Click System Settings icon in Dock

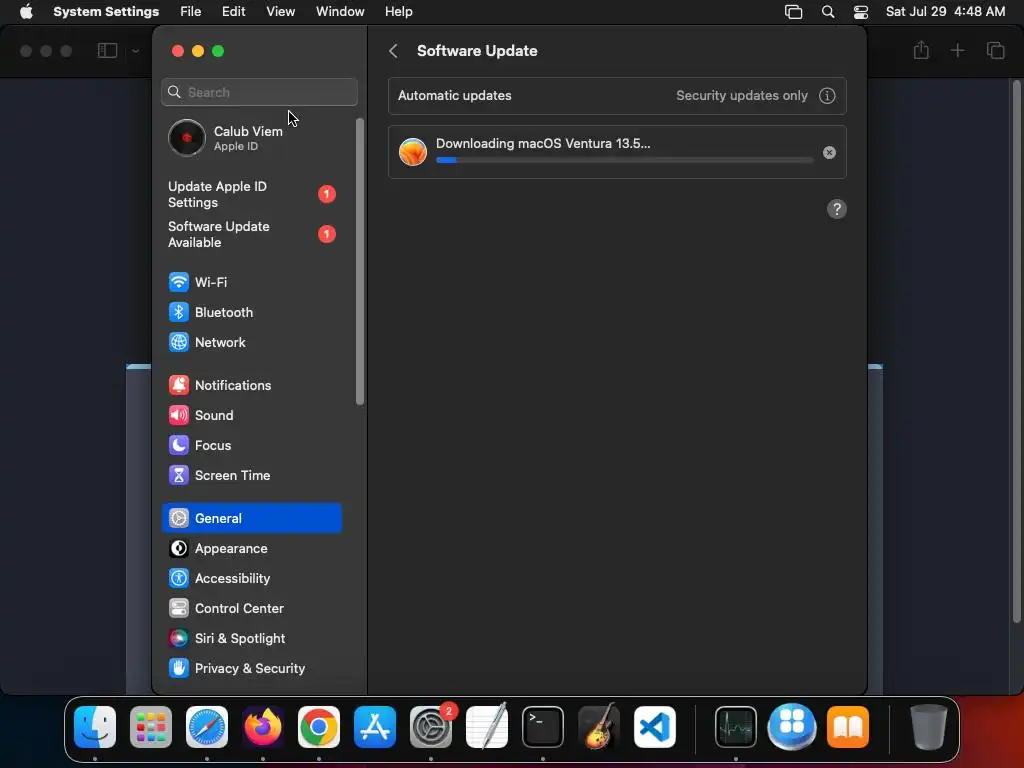tap(431, 727)
